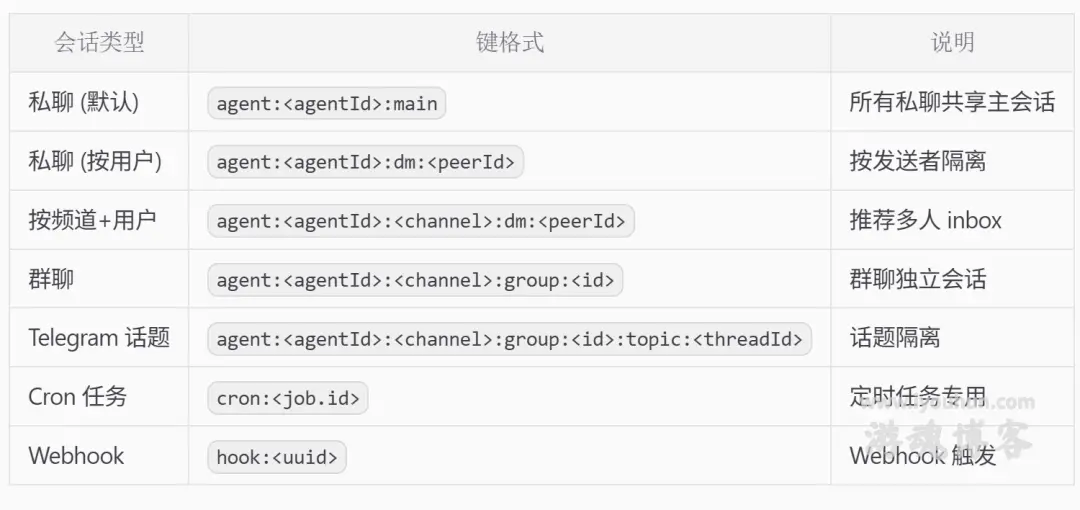Select the hook:<uuid> code snippet
This screenshot has width=1080, height=510.
tap(277, 457)
